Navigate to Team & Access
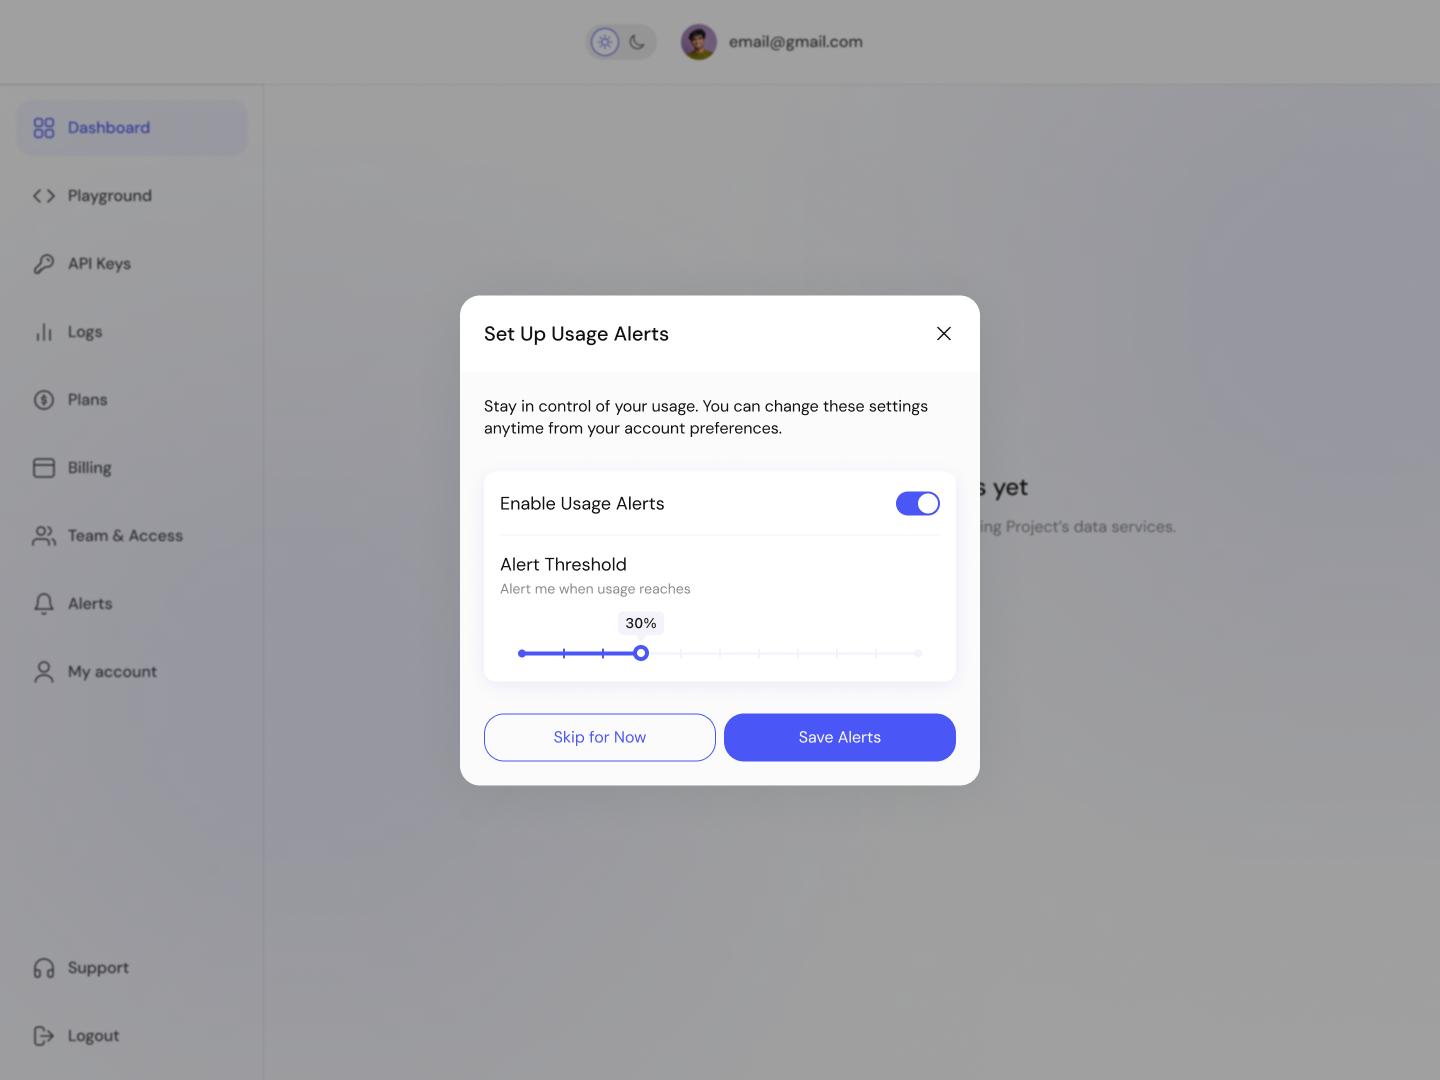This screenshot has height=1080, width=1440. pyautogui.click(x=124, y=535)
